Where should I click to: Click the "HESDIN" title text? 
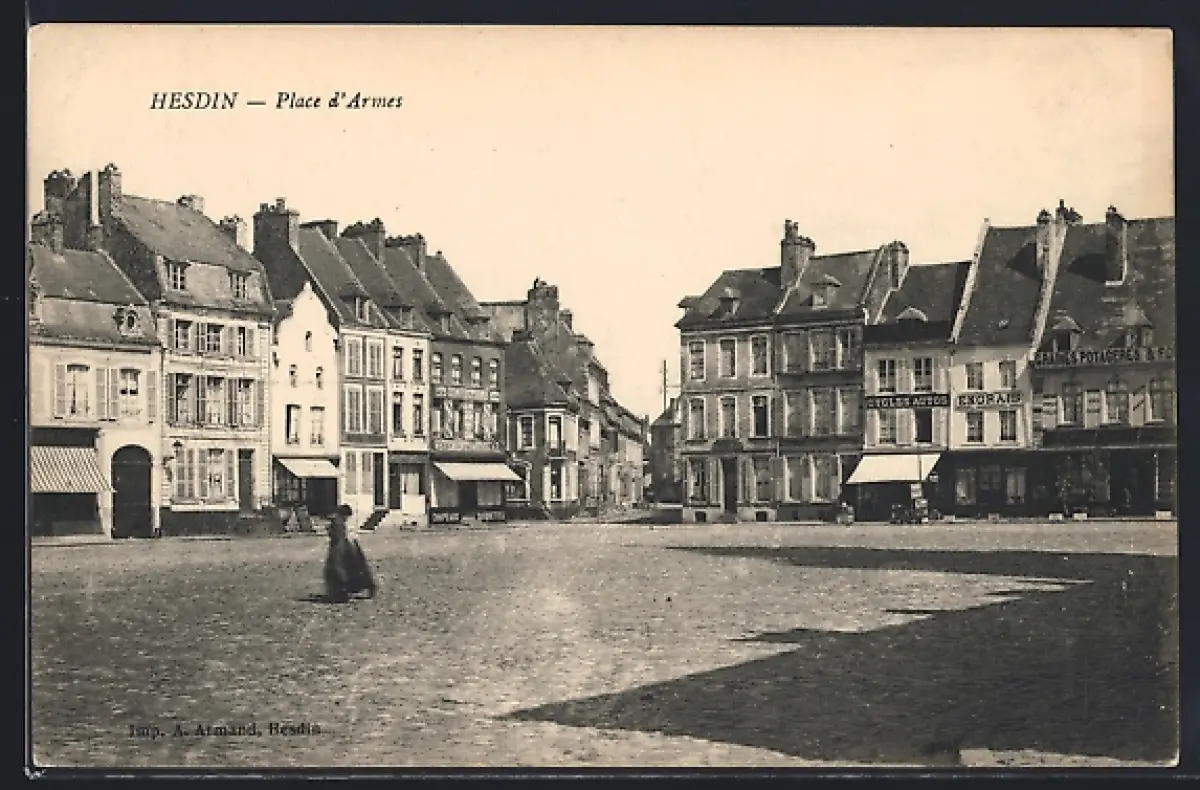[194, 101]
